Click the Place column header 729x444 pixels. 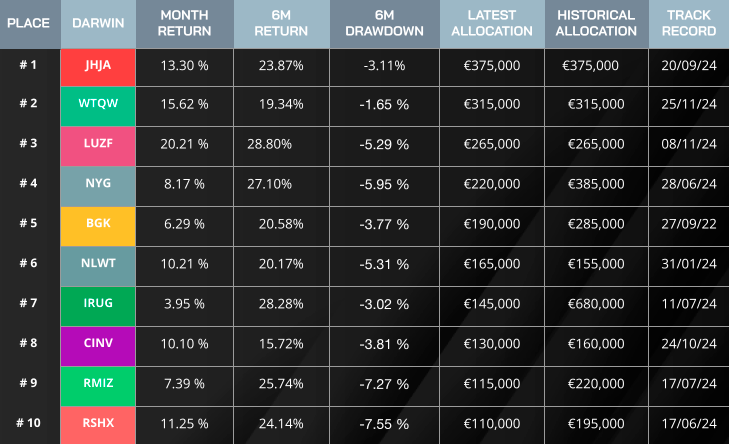pos(29,23)
